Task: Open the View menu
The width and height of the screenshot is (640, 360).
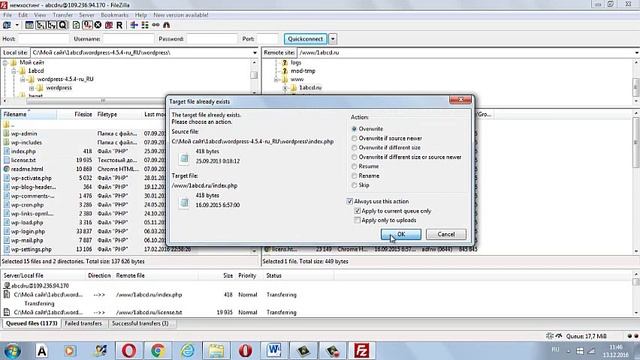Action: click(40, 15)
